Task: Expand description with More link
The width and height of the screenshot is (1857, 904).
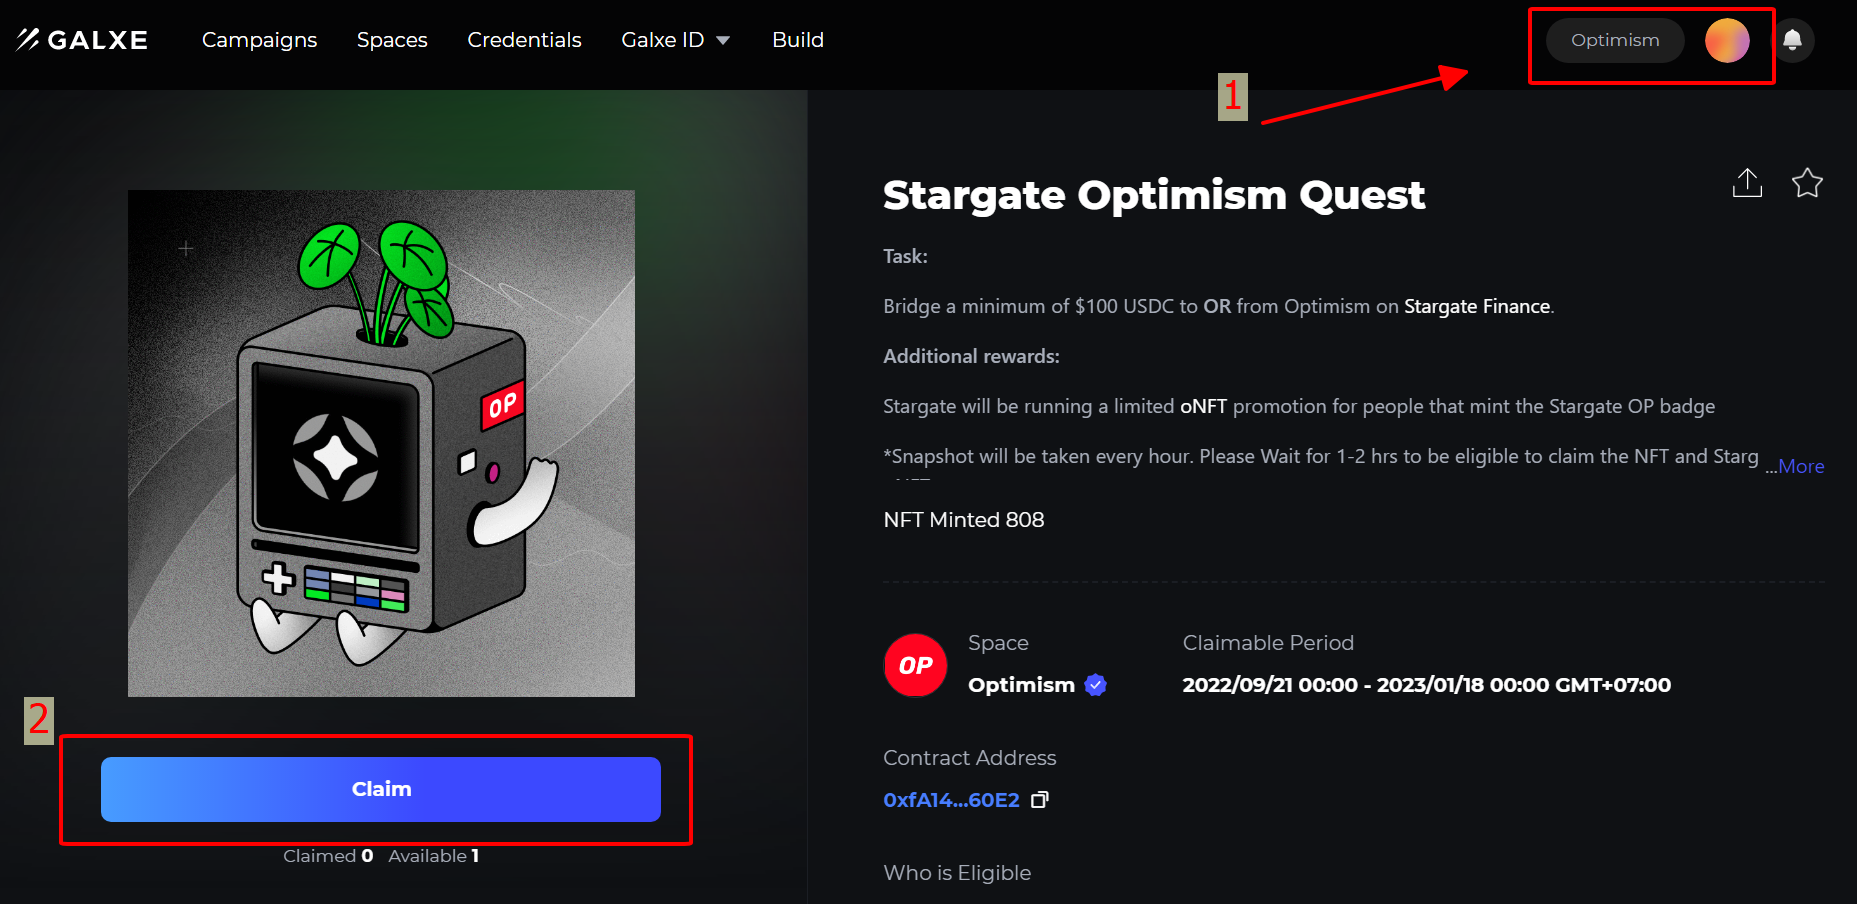Action: coord(1800,466)
